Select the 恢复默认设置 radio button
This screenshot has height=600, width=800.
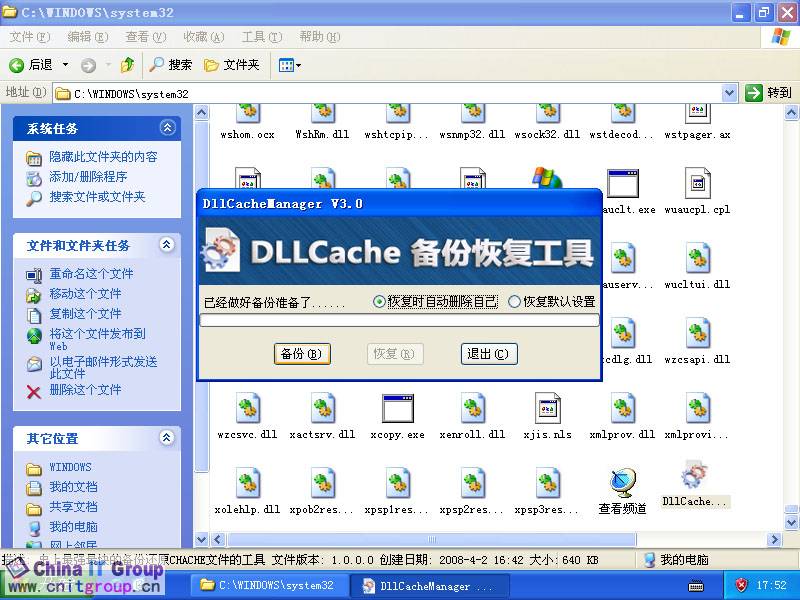(x=514, y=302)
